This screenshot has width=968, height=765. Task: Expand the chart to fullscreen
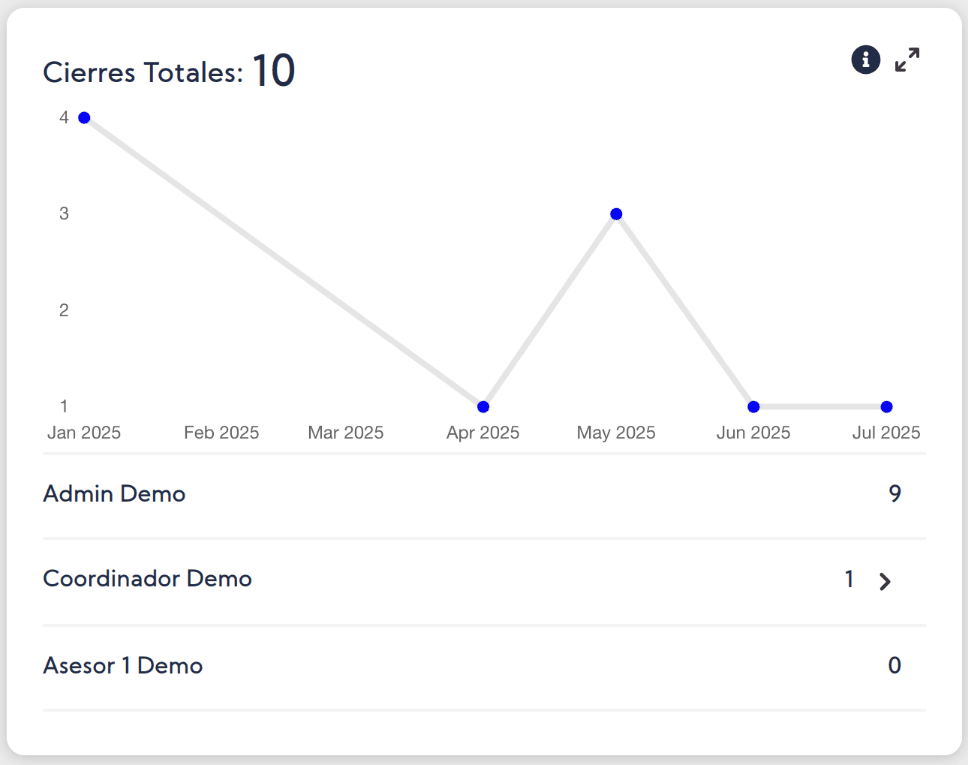[907, 60]
